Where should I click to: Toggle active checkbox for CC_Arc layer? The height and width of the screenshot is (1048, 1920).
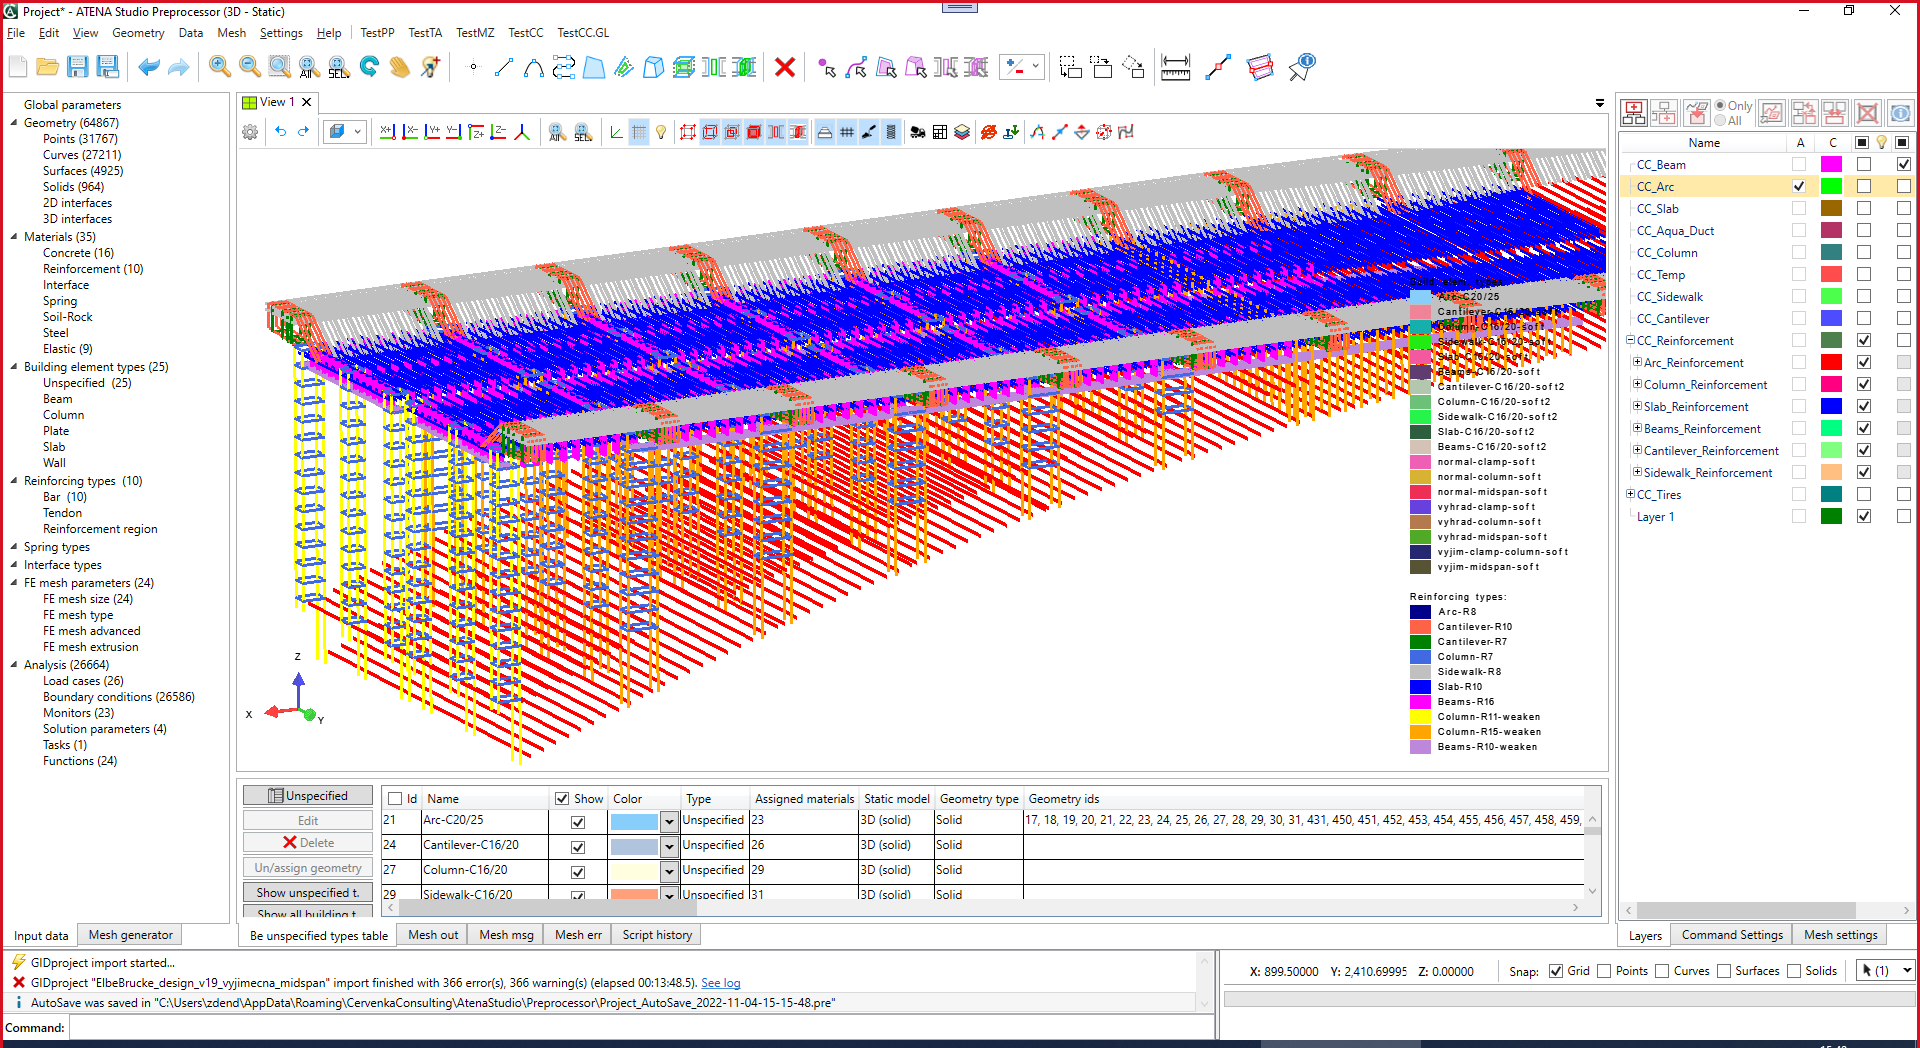[x=1799, y=186]
